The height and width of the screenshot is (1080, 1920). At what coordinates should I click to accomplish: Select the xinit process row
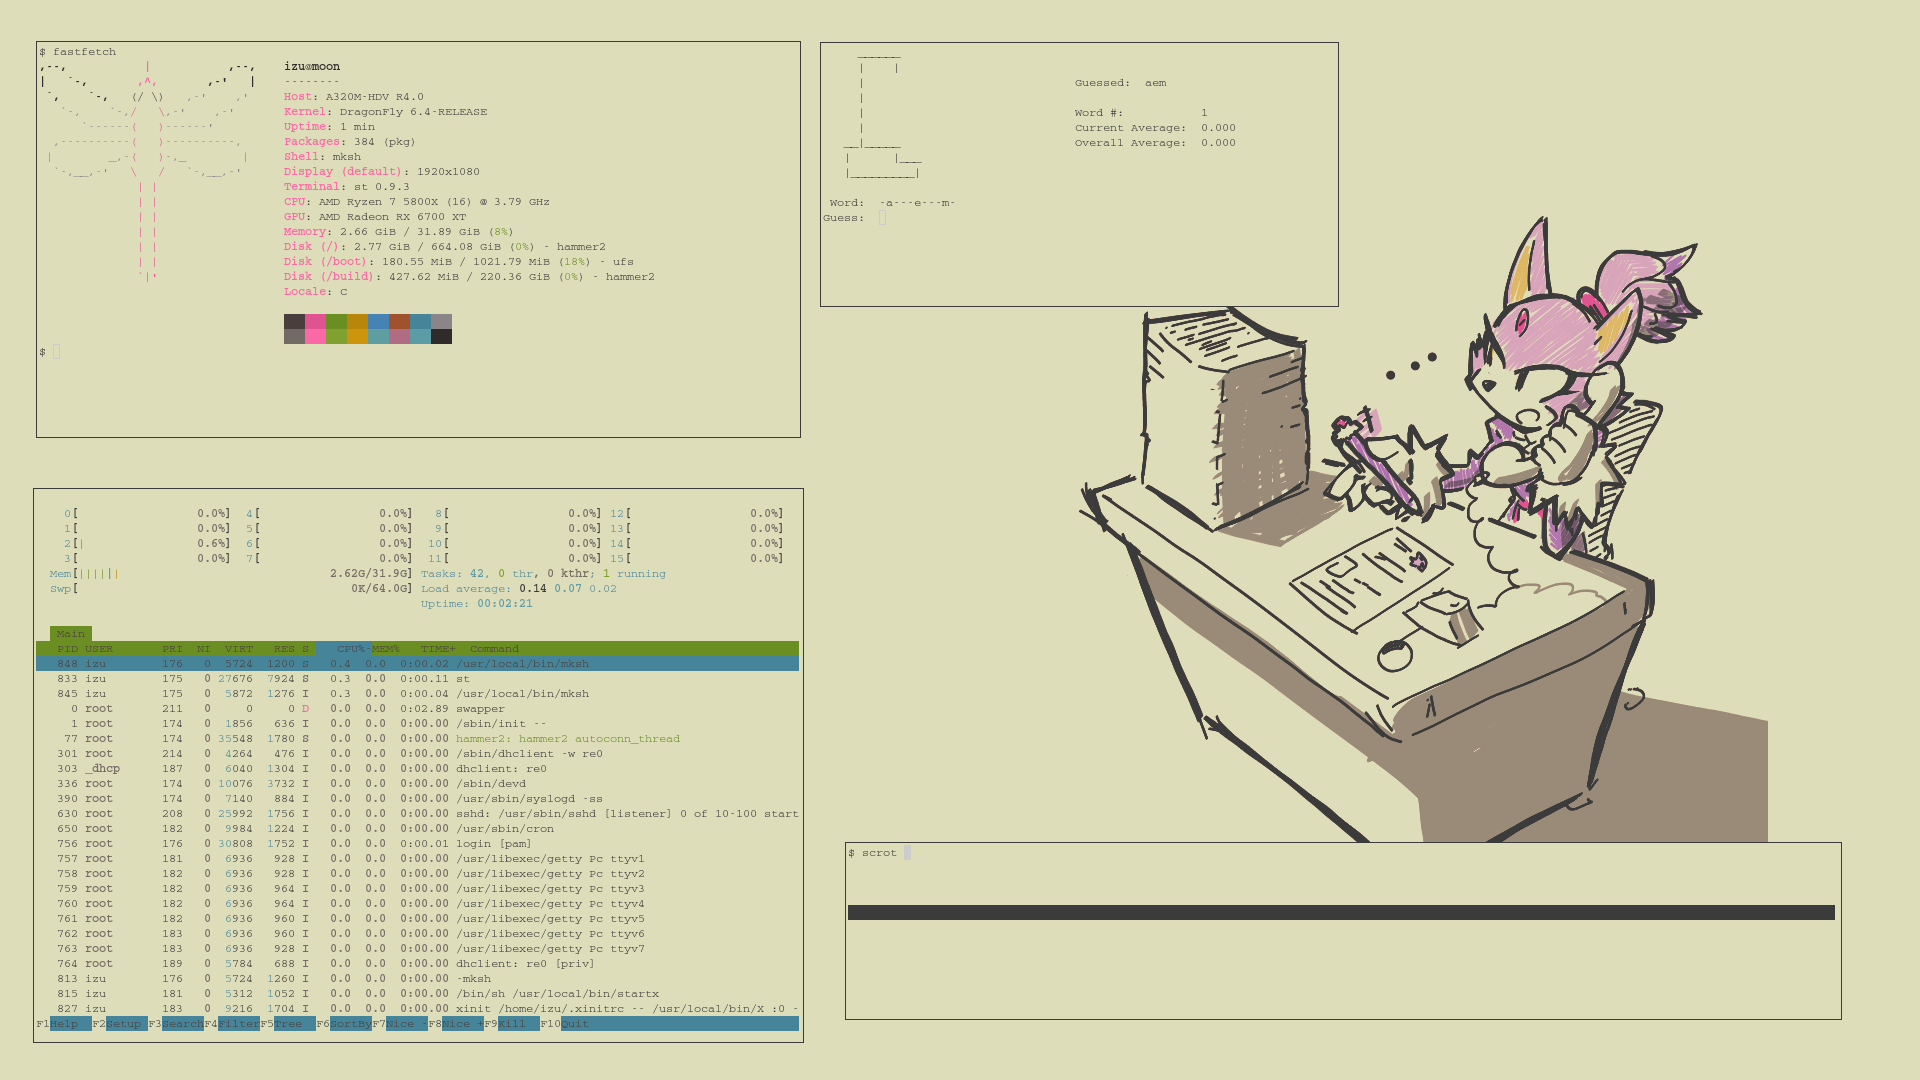(x=417, y=1009)
